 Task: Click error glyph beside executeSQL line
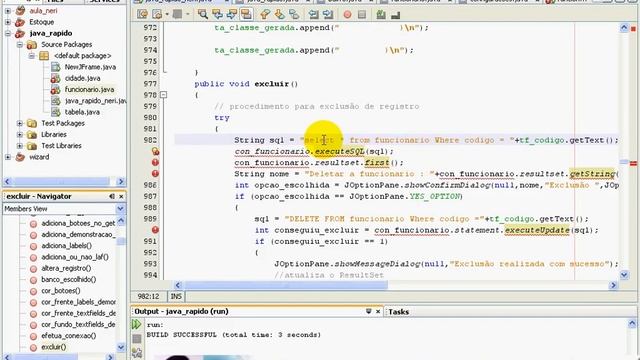[155, 151]
